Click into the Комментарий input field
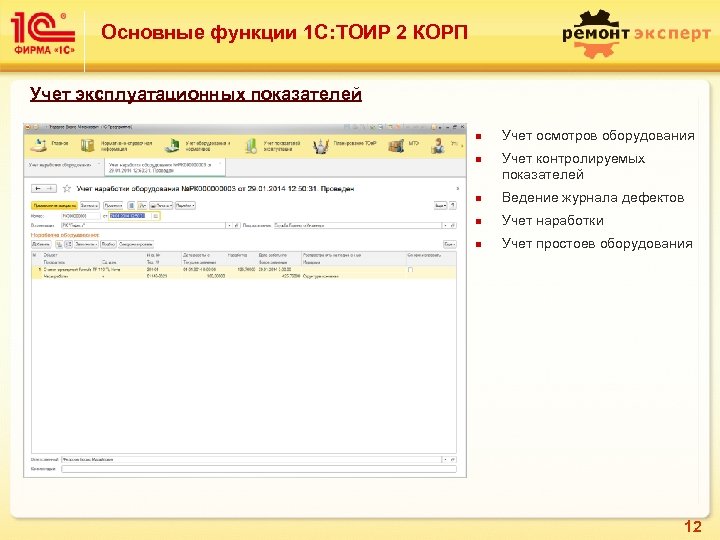Viewport: 720px width, 540px height. click(259, 469)
